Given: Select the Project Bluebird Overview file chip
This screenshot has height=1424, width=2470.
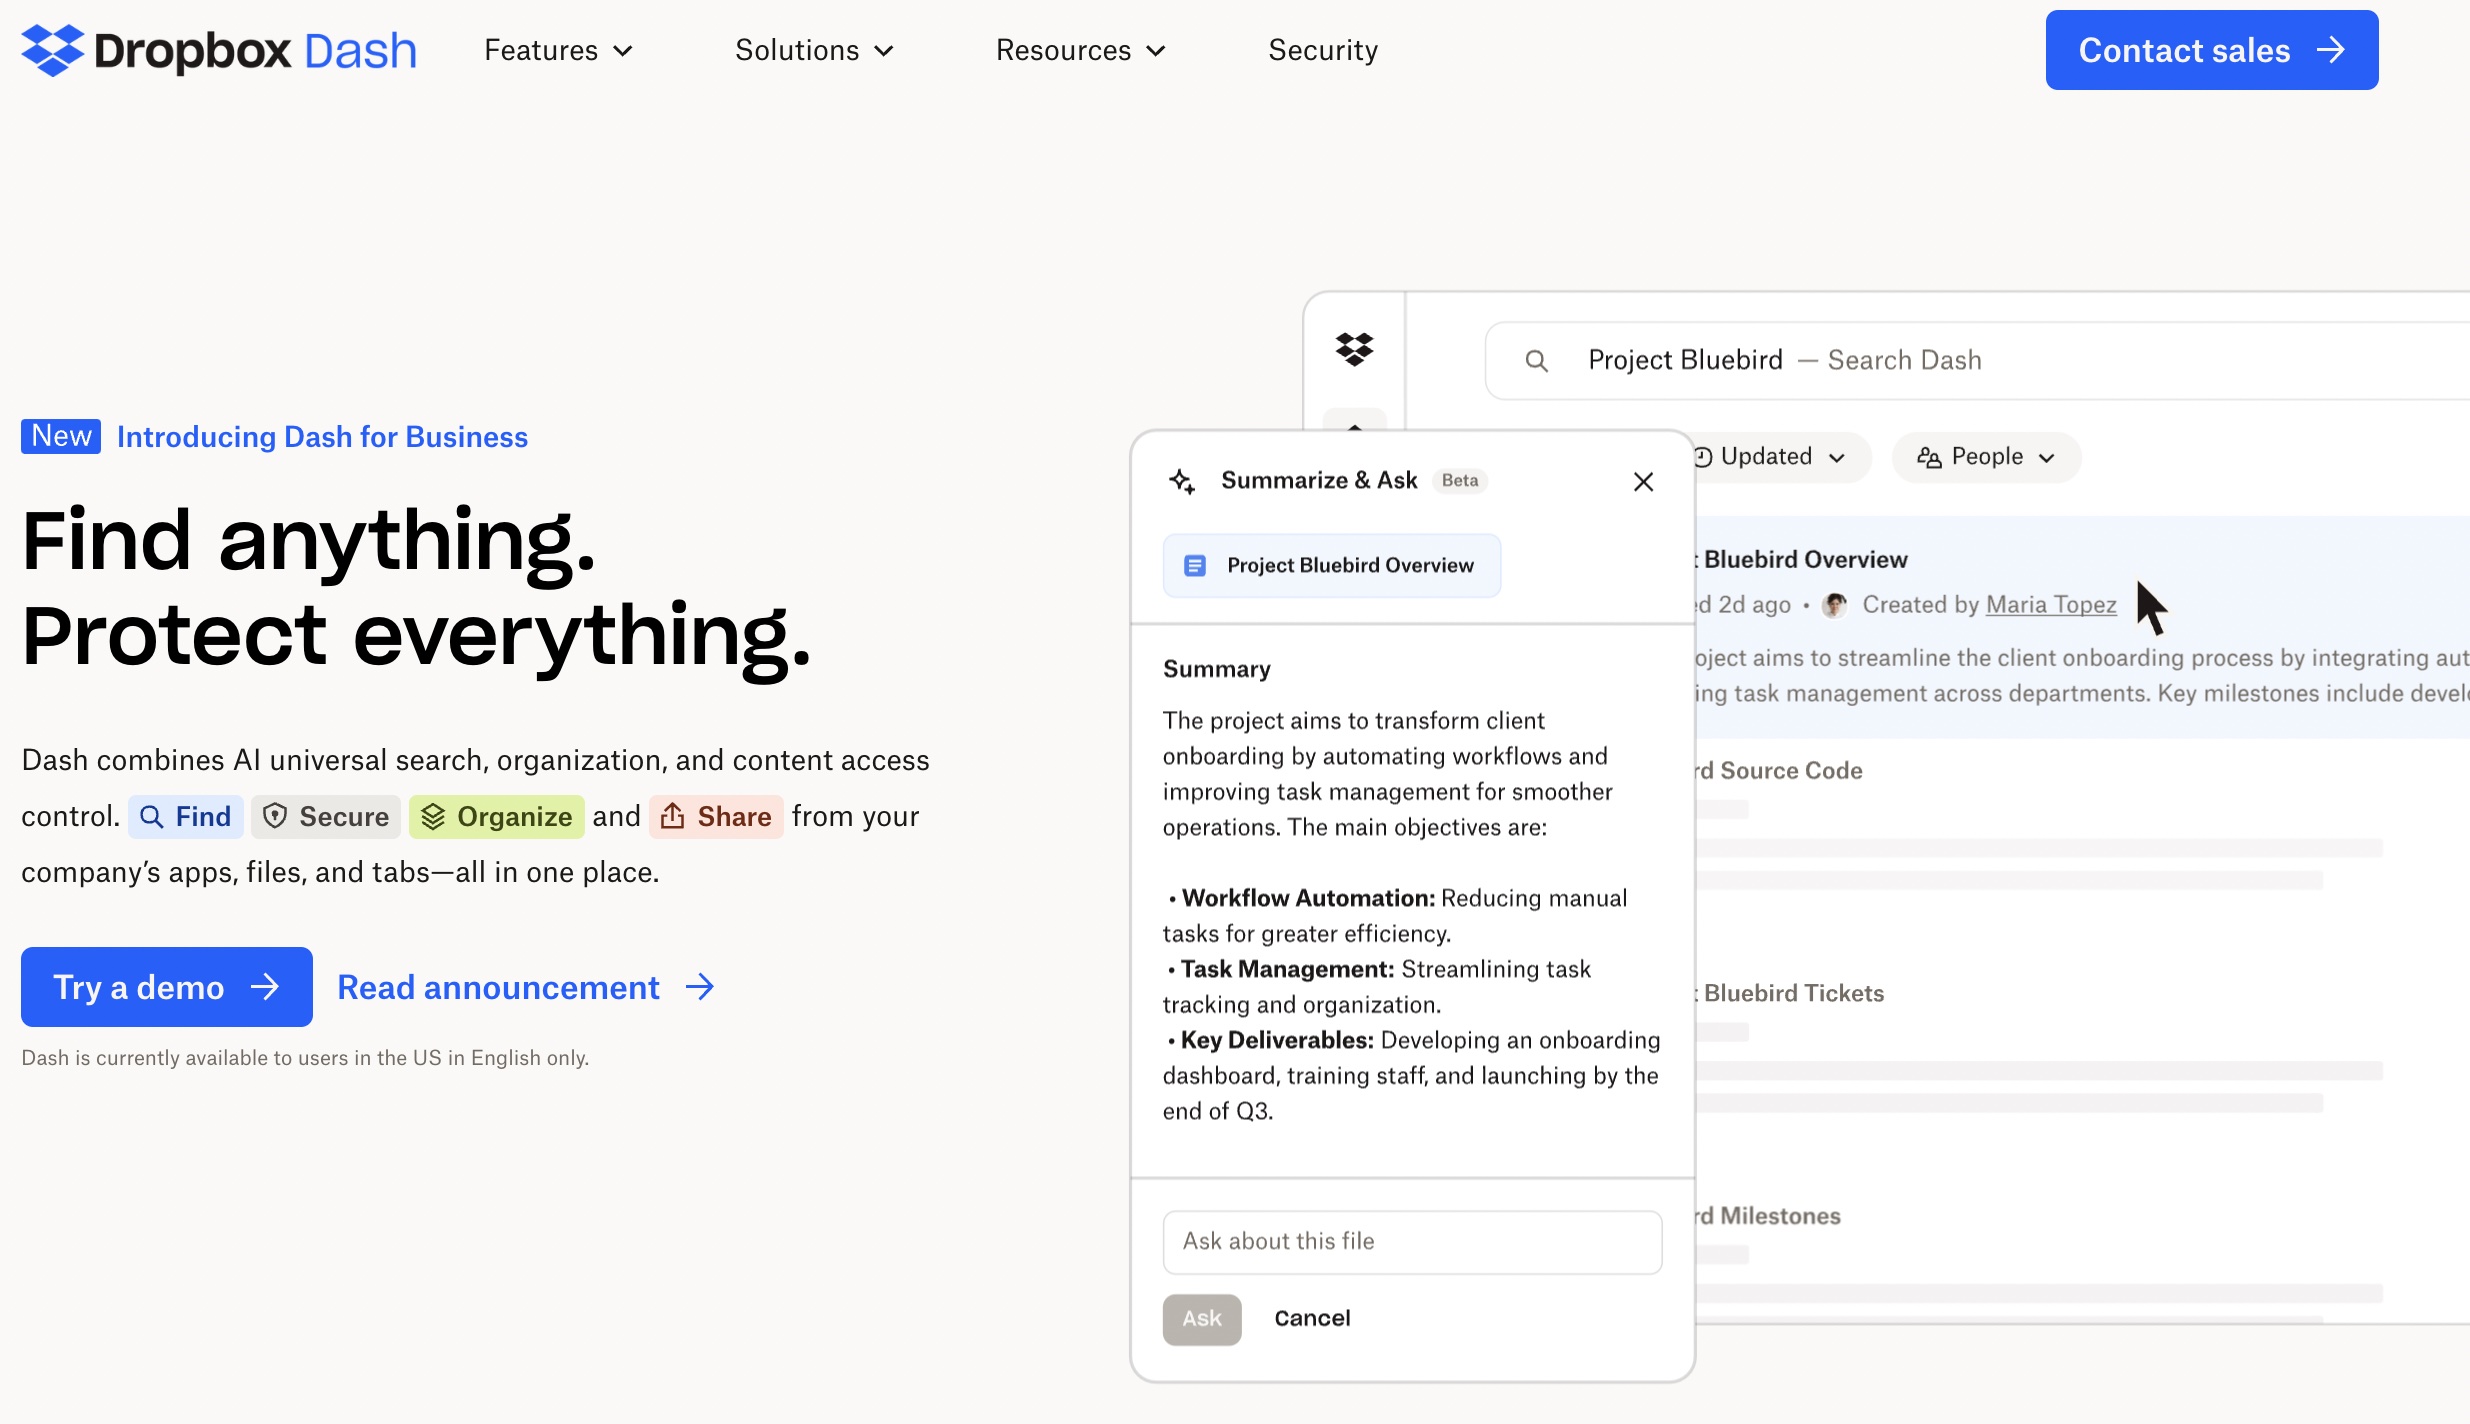Looking at the screenshot, I should point(1331,565).
